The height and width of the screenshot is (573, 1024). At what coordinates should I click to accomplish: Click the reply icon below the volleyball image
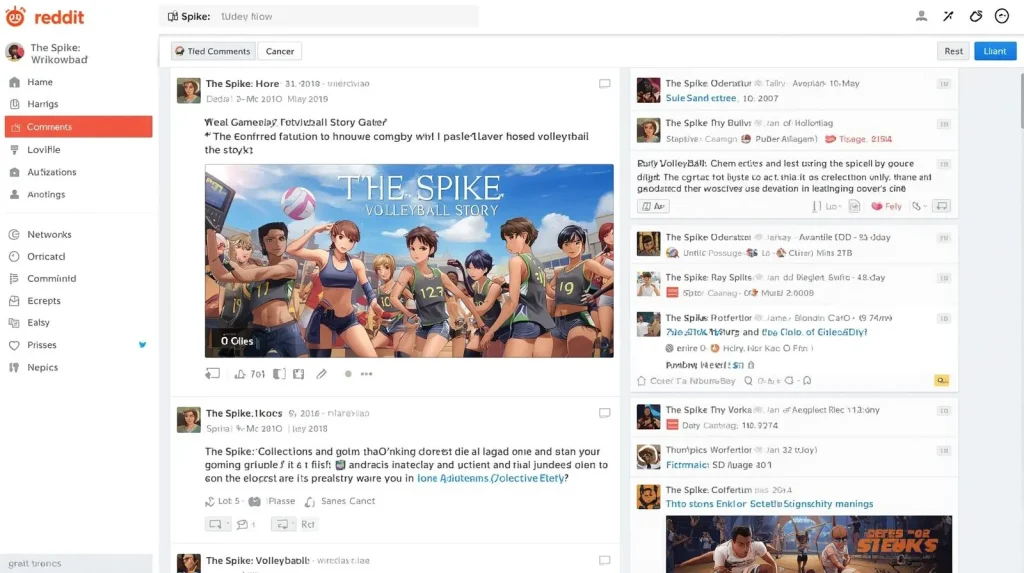pyautogui.click(x=212, y=374)
